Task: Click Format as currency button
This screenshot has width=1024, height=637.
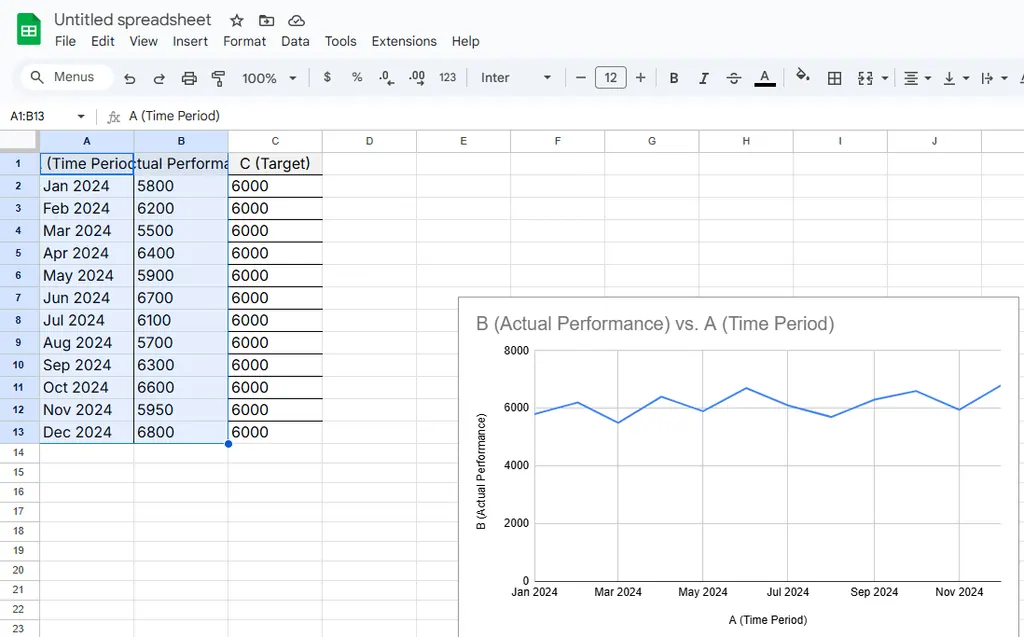Action: (x=327, y=78)
